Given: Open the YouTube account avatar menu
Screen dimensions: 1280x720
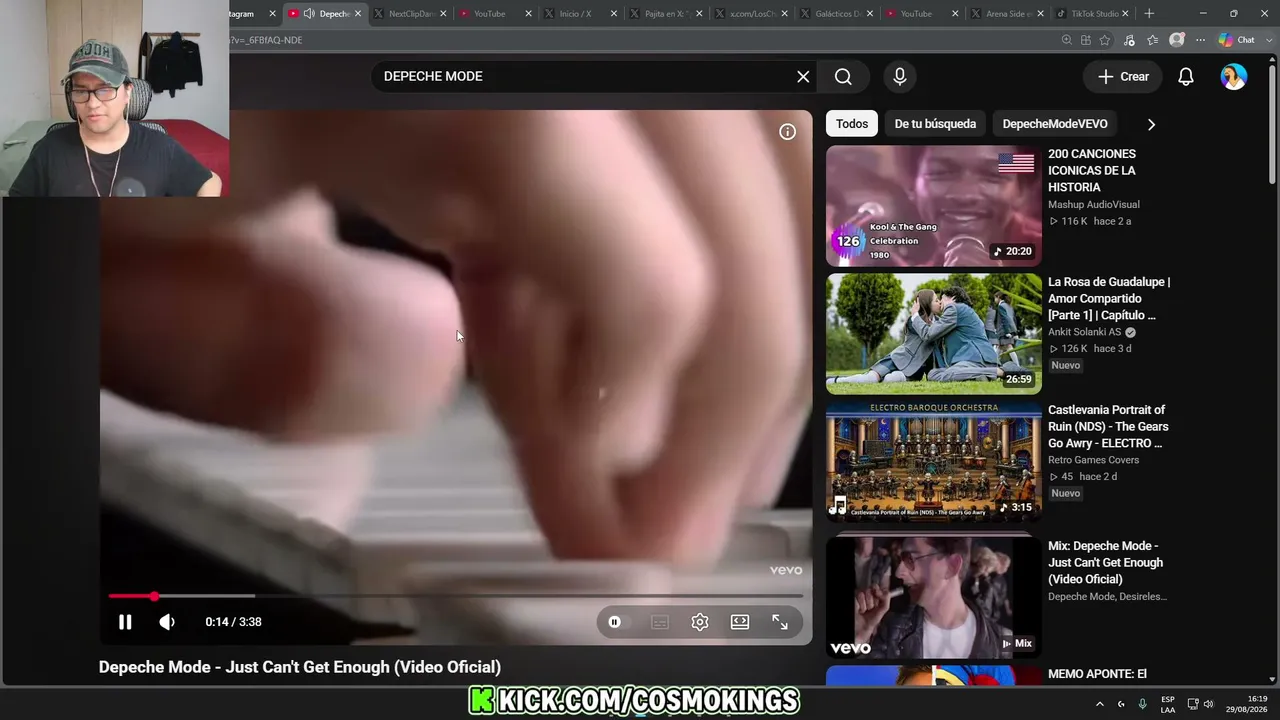Looking at the screenshot, I should pyautogui.click(x=1234, y=76).
